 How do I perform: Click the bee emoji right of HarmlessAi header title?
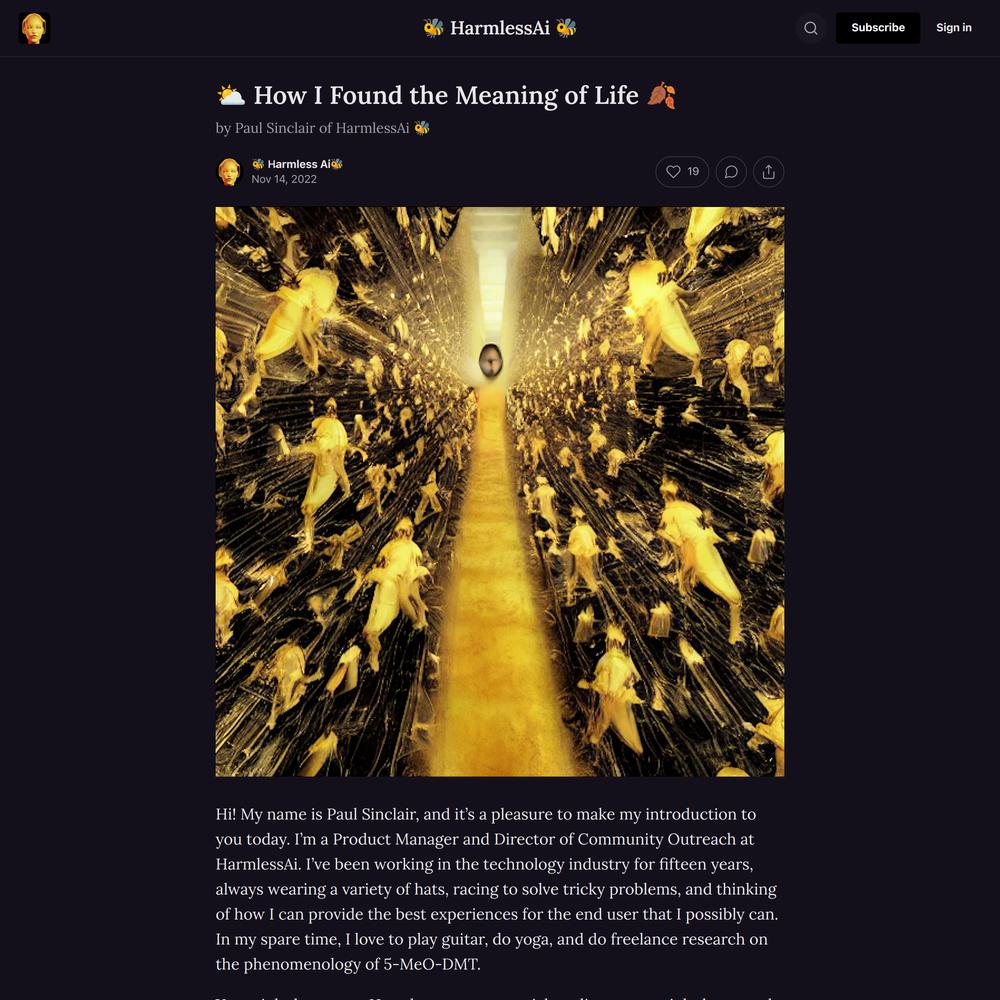[566, 28]
